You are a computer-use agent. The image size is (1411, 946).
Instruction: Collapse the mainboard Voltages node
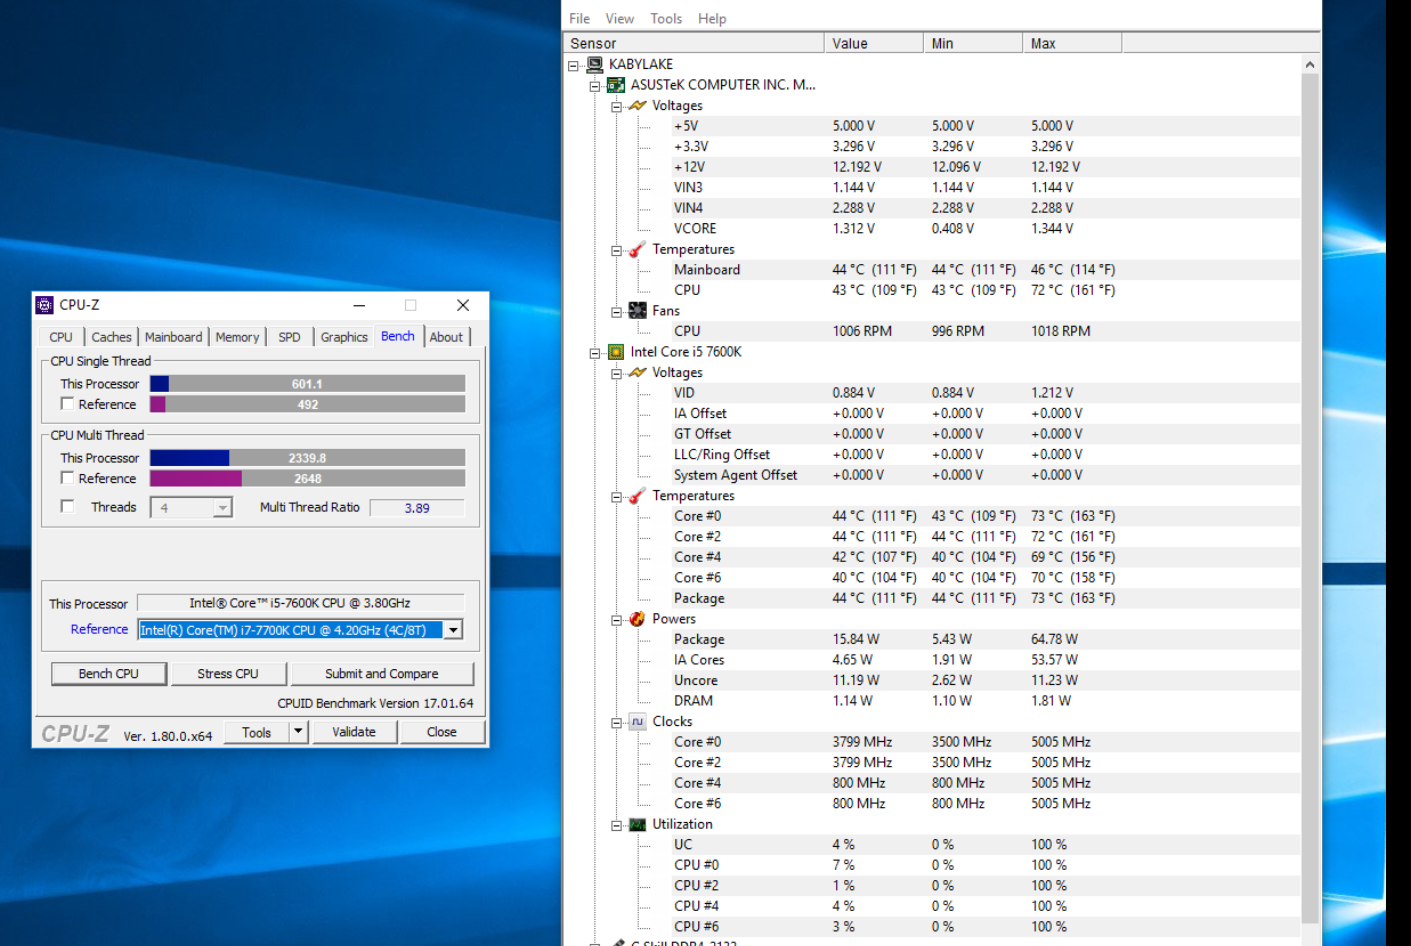pos(617,106)
